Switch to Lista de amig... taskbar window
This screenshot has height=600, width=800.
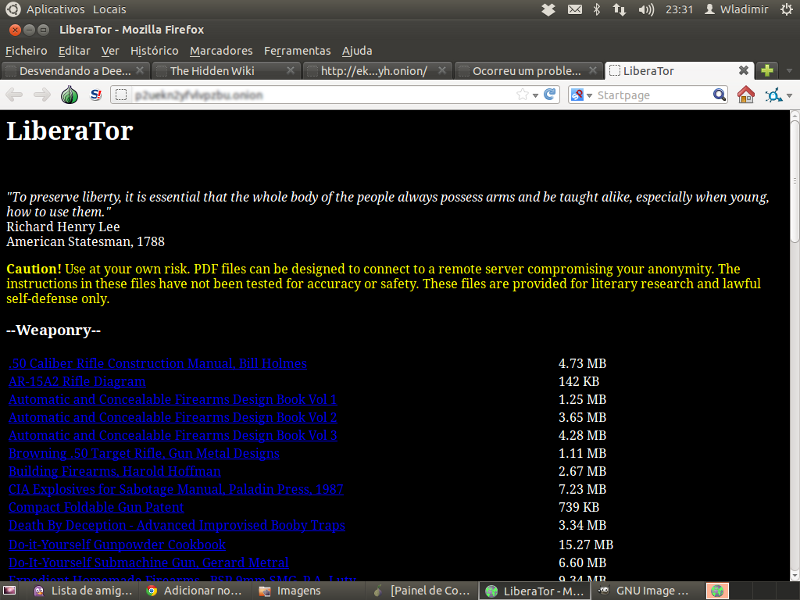[83, 591]
